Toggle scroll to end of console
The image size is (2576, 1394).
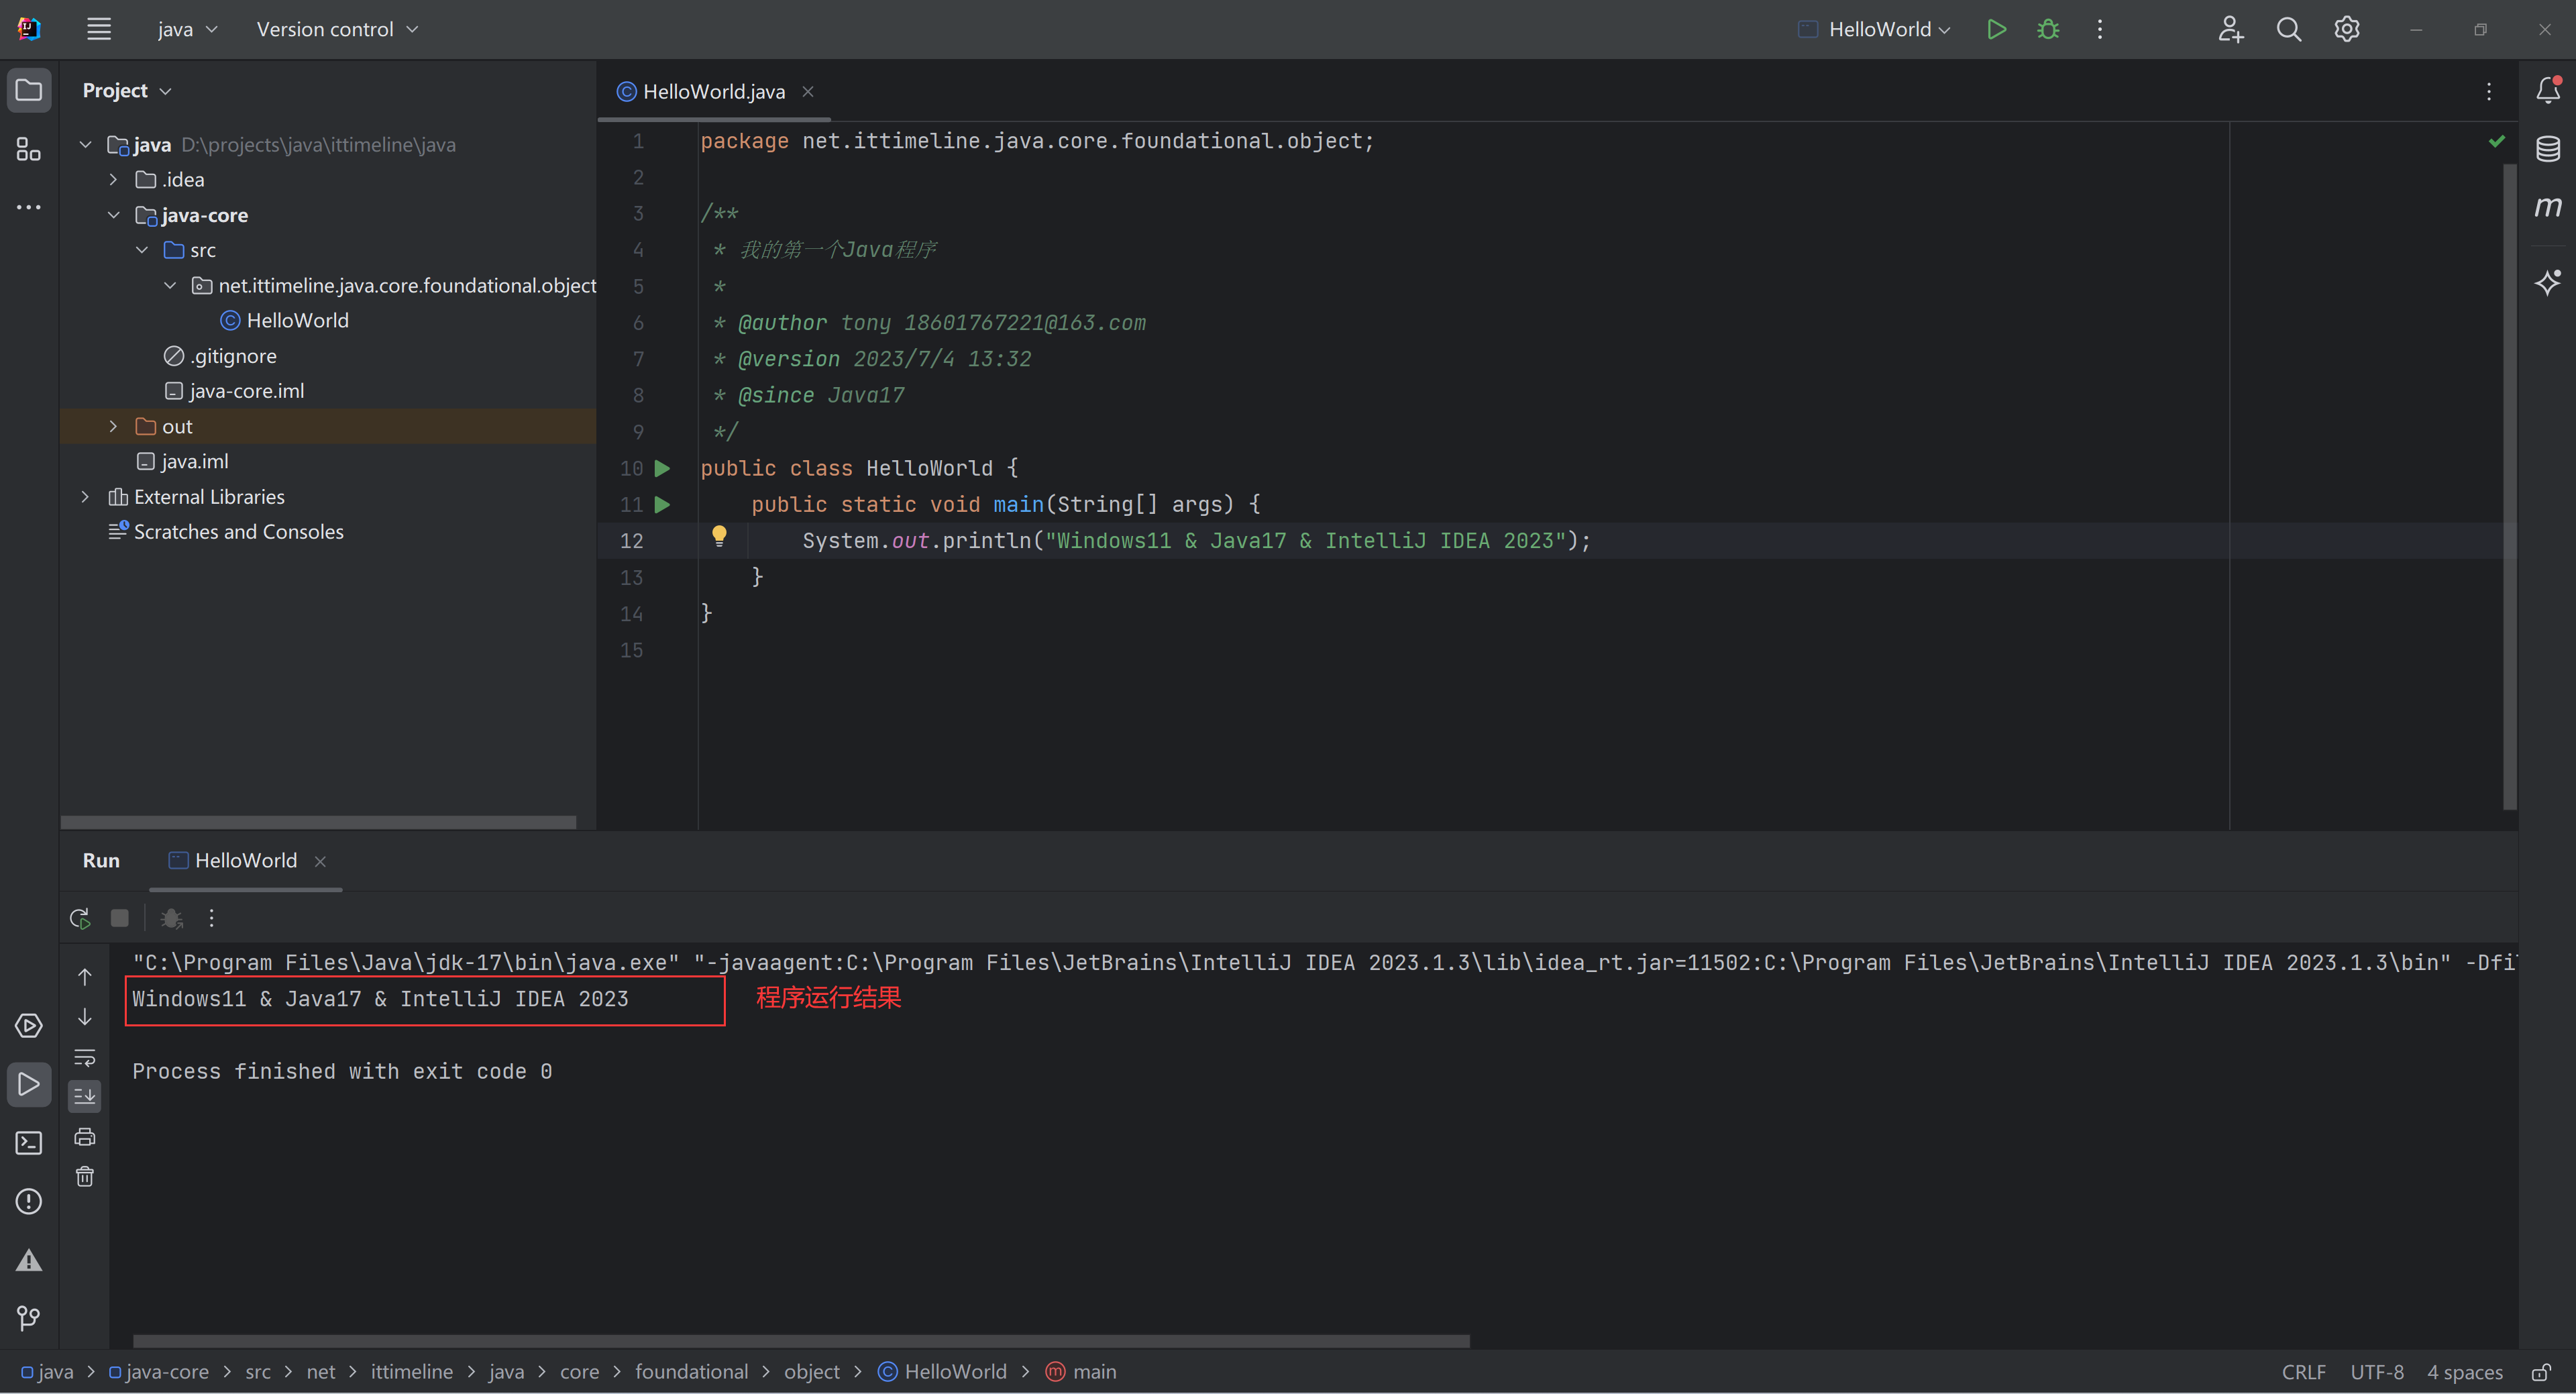(85, 1096)
